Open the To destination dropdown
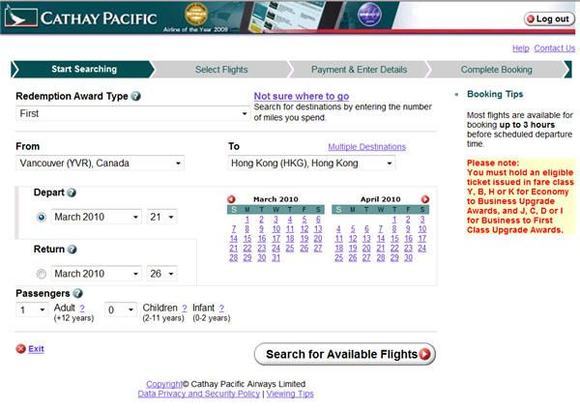Viewport: 580px width, 415px height. [311, 163]
